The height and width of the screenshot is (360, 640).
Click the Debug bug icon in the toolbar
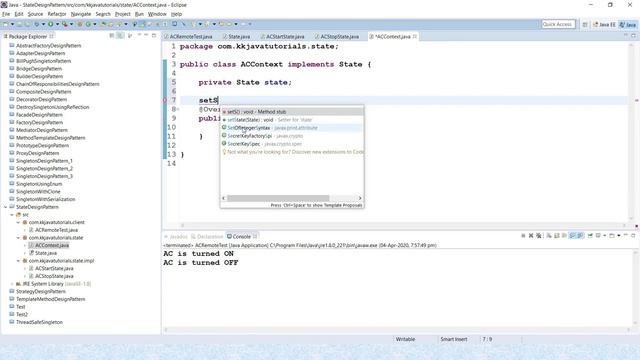pyautogui.click(x=37, y=24)
